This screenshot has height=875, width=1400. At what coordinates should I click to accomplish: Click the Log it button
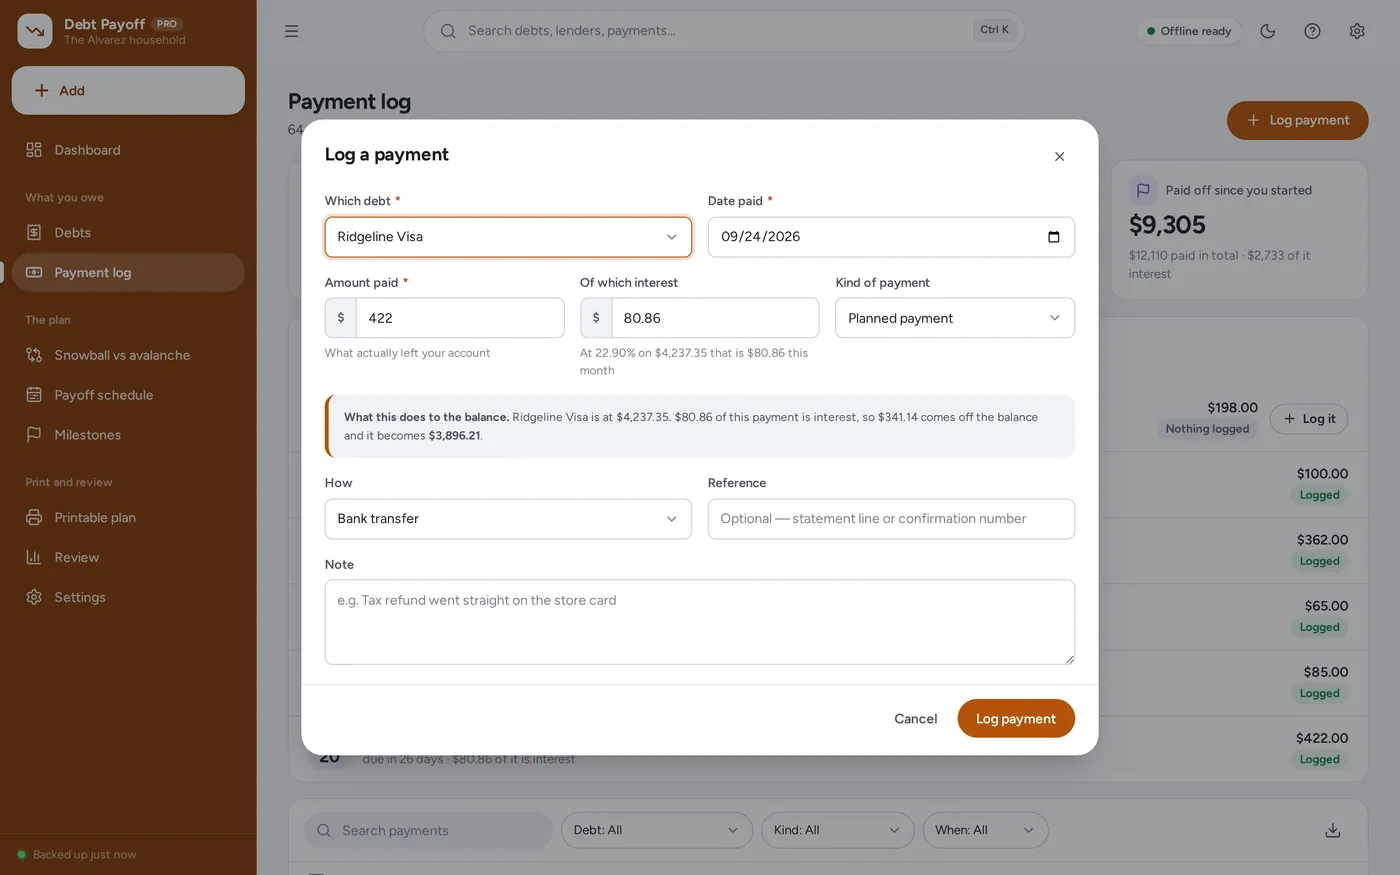(x=1309, y=419)
